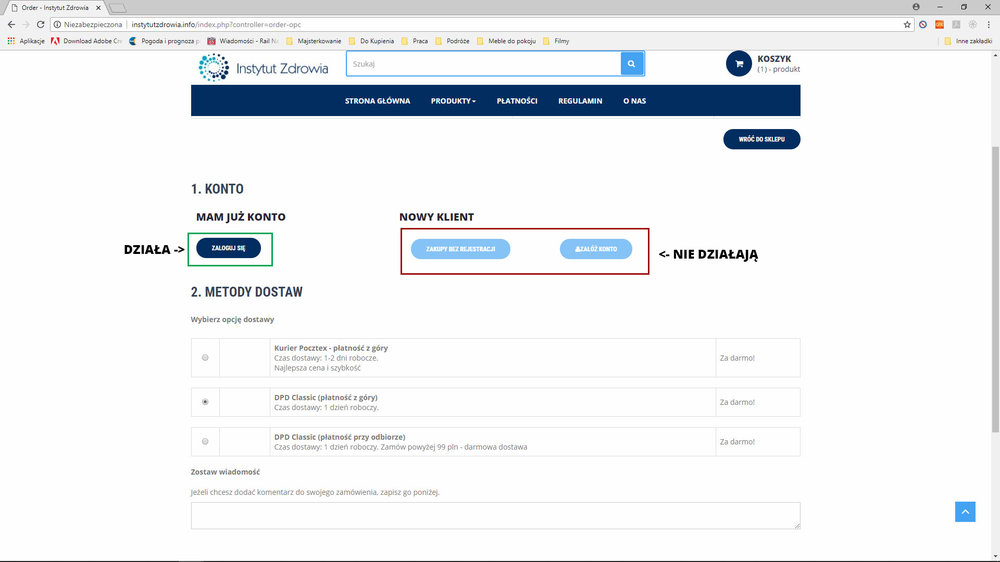Click the order comment text area
Image resolution: width=1000 pixels, height=562 pixels.
pyautogui.click(x=496, y=515)
